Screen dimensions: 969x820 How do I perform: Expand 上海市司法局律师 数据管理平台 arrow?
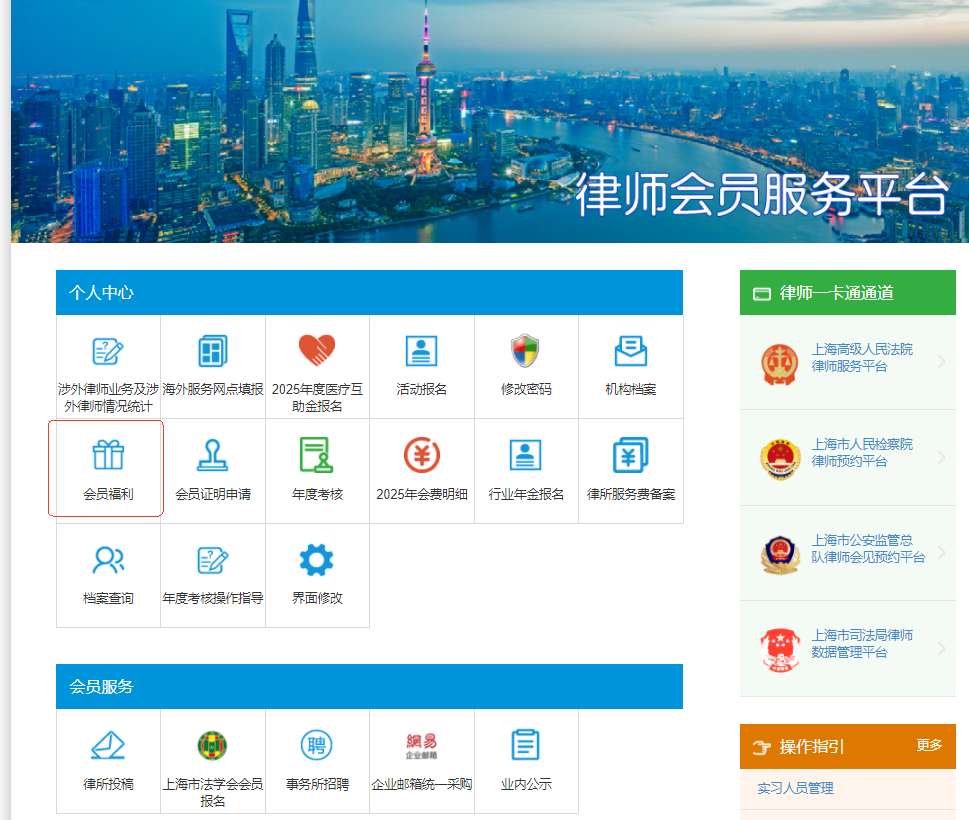click(x=941, y=648)
